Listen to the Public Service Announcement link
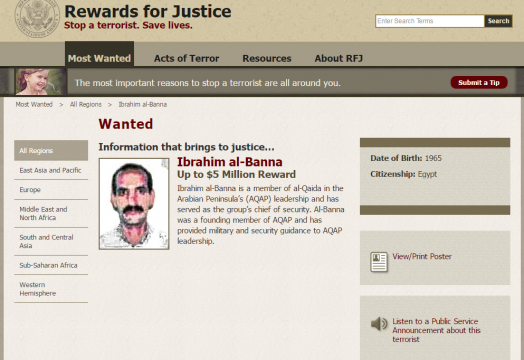This screenshot has width=524, height=360. click(436, 330)
